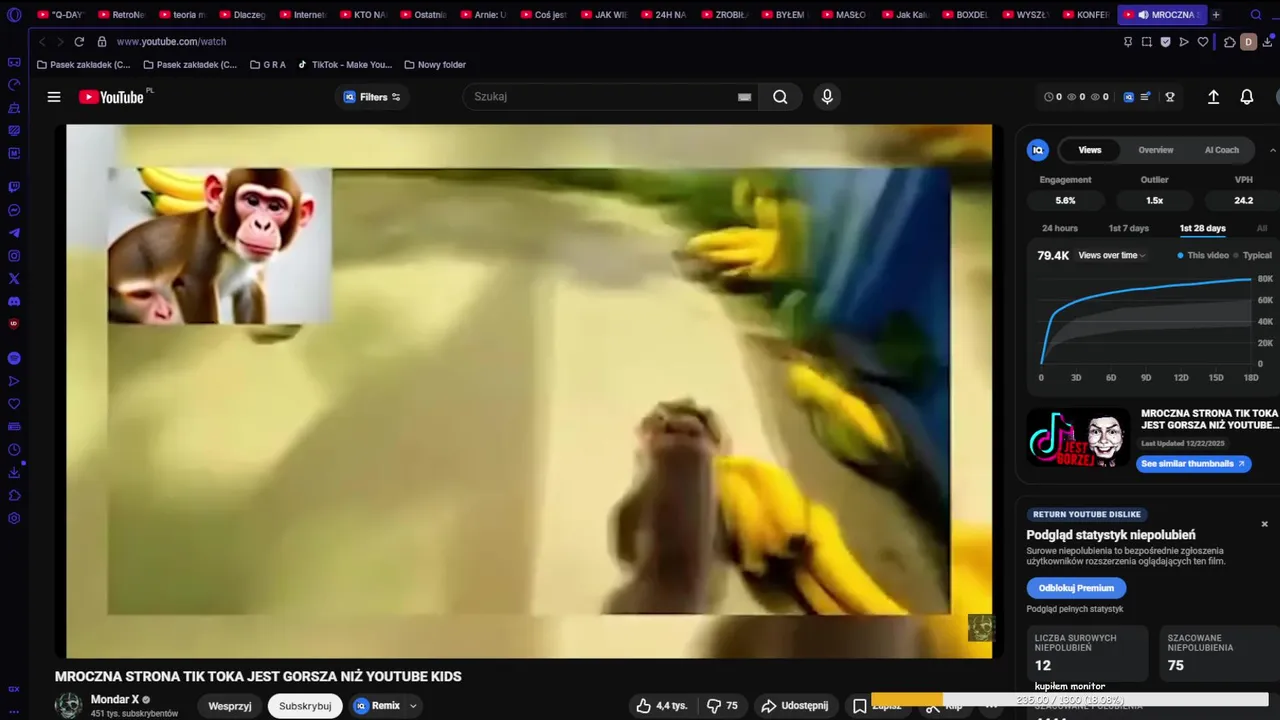Click the browser extensions puzzle icon

pos(1230,42)
